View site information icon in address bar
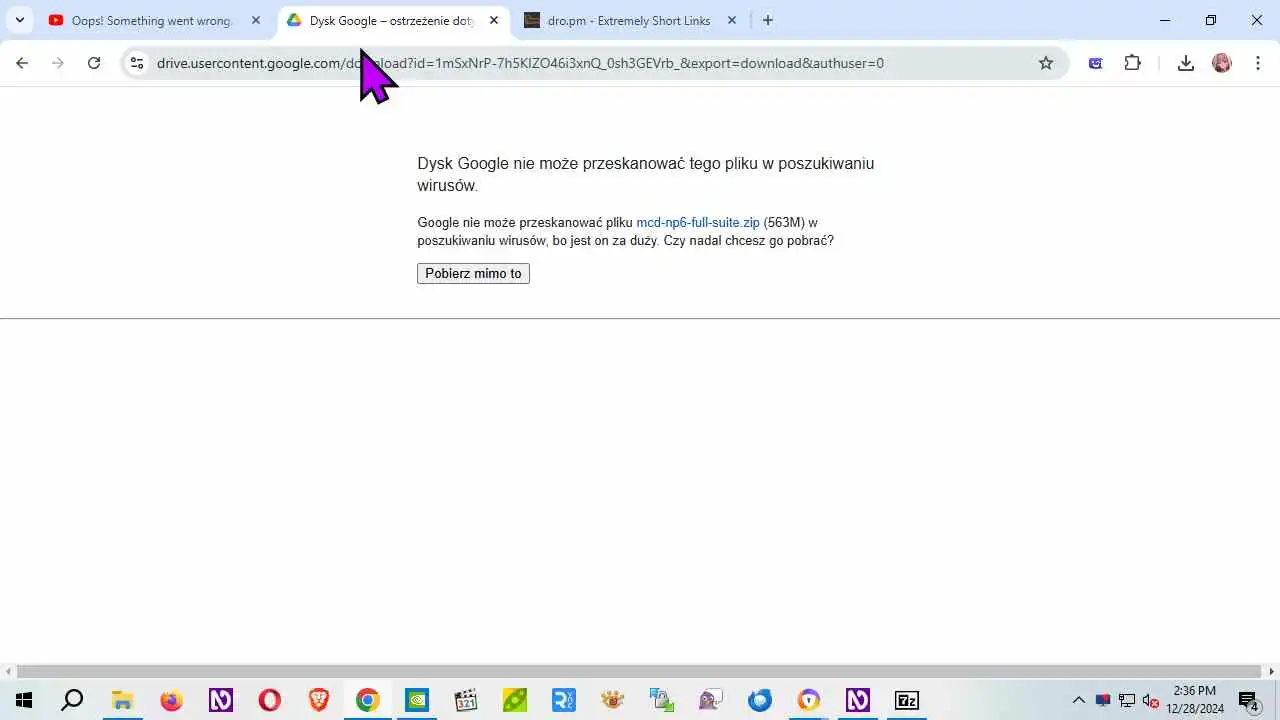 tap(137, 63)
